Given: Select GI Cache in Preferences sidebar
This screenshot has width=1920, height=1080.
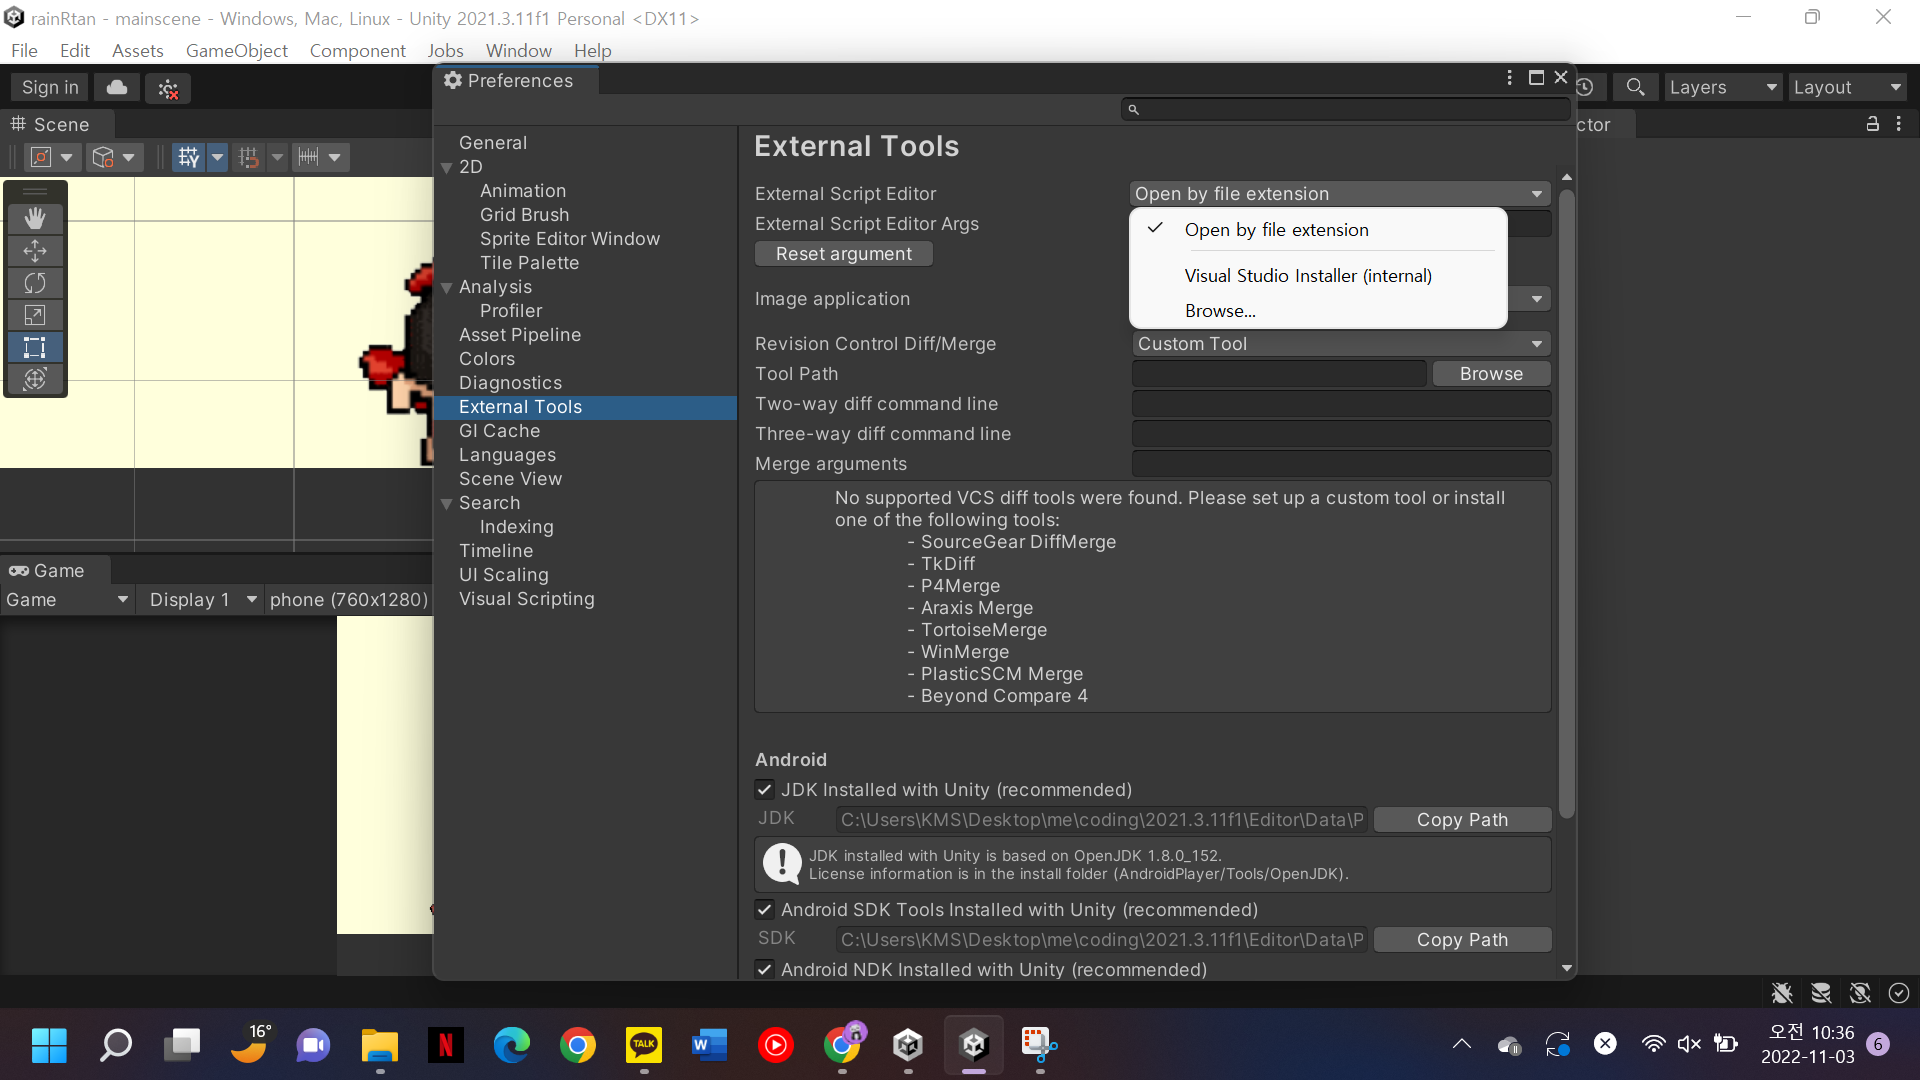Looking at the screenshot, I should coord(499,431).
